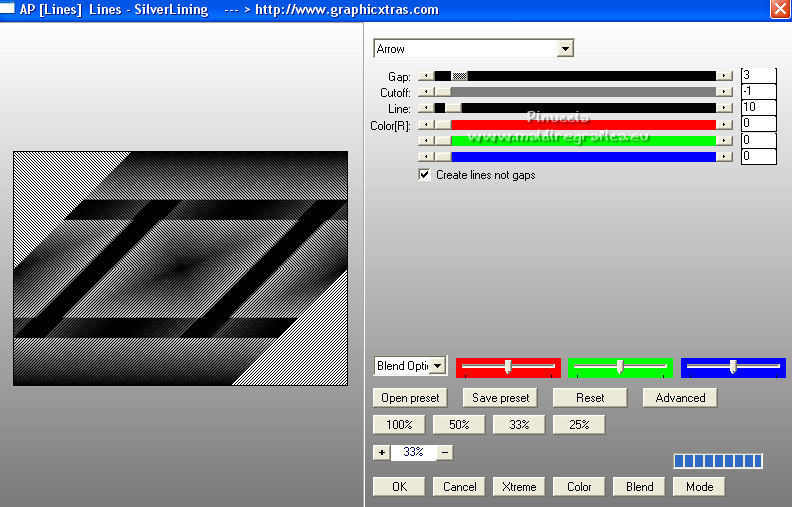
Task: Open the Arrow line type dropdown
Action: pyautogui.click(x=565, y=49)
